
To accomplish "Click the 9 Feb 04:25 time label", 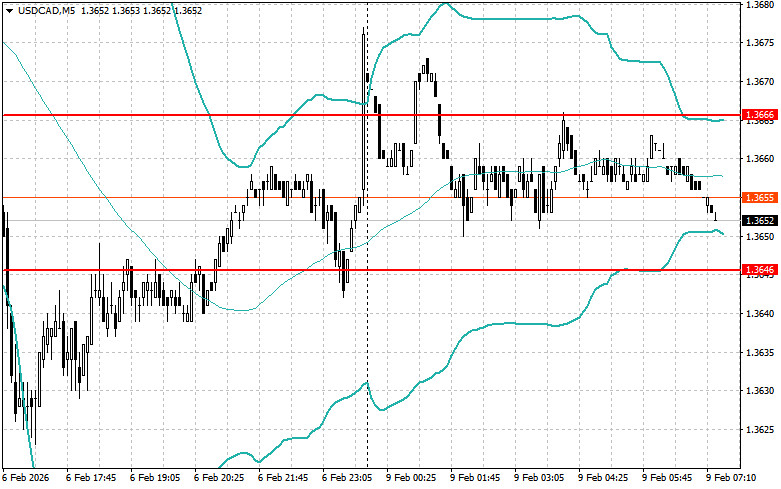I will (603, 478).
